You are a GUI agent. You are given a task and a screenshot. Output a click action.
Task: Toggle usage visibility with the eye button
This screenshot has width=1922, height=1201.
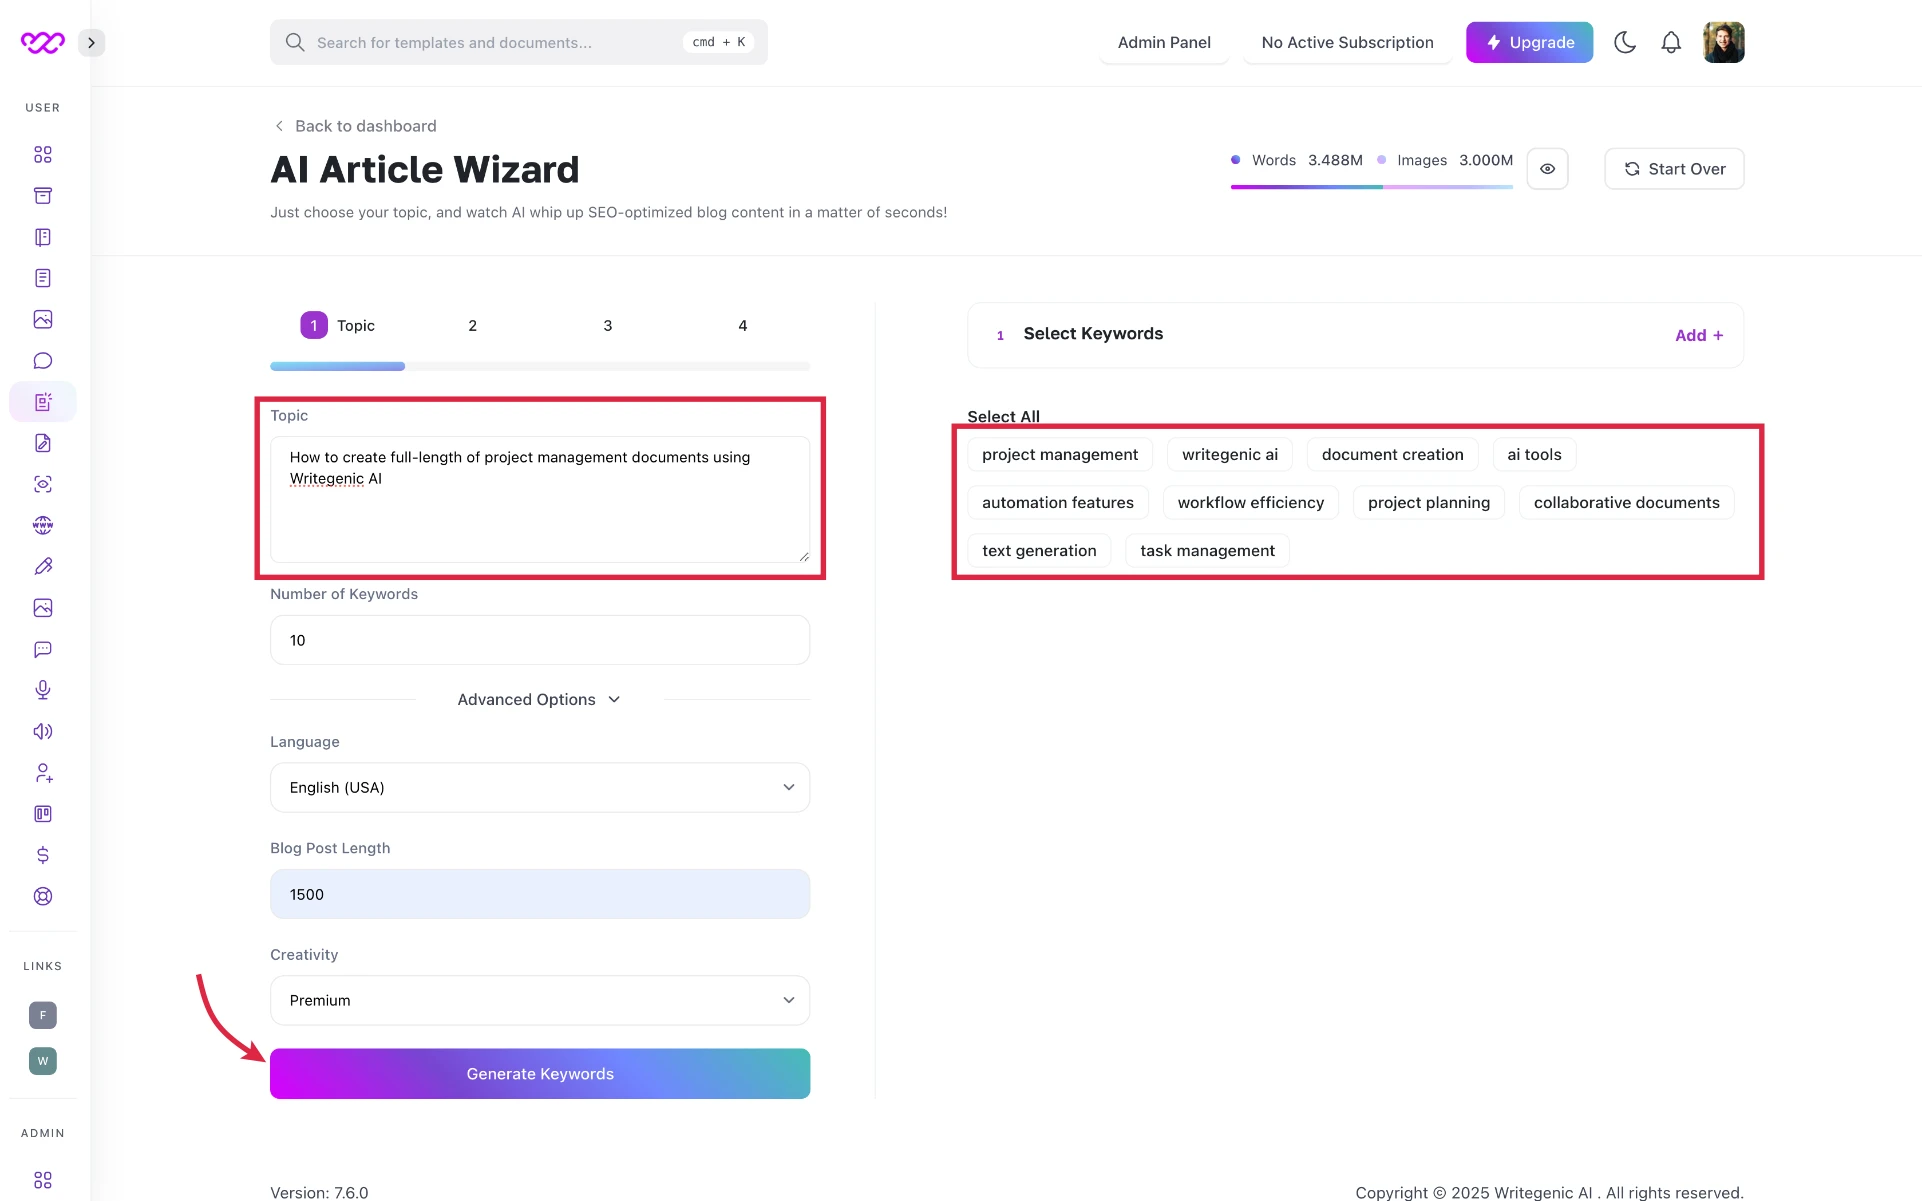(1547, 169)
